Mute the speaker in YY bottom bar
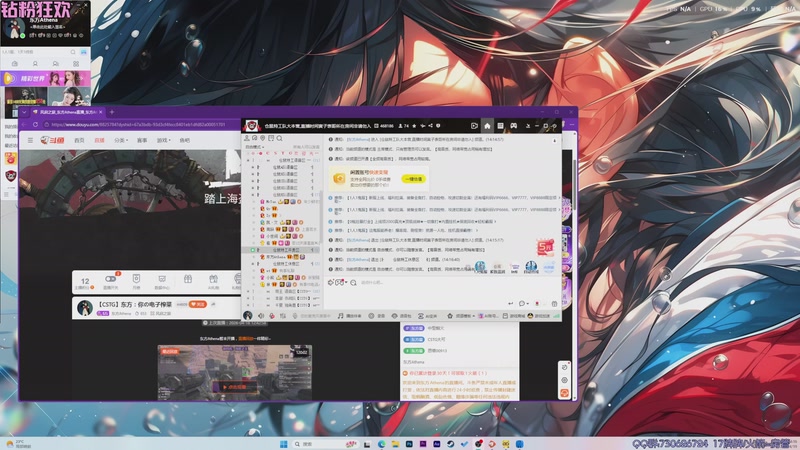The height and width of the screenshot is (450, 800). 261,316
